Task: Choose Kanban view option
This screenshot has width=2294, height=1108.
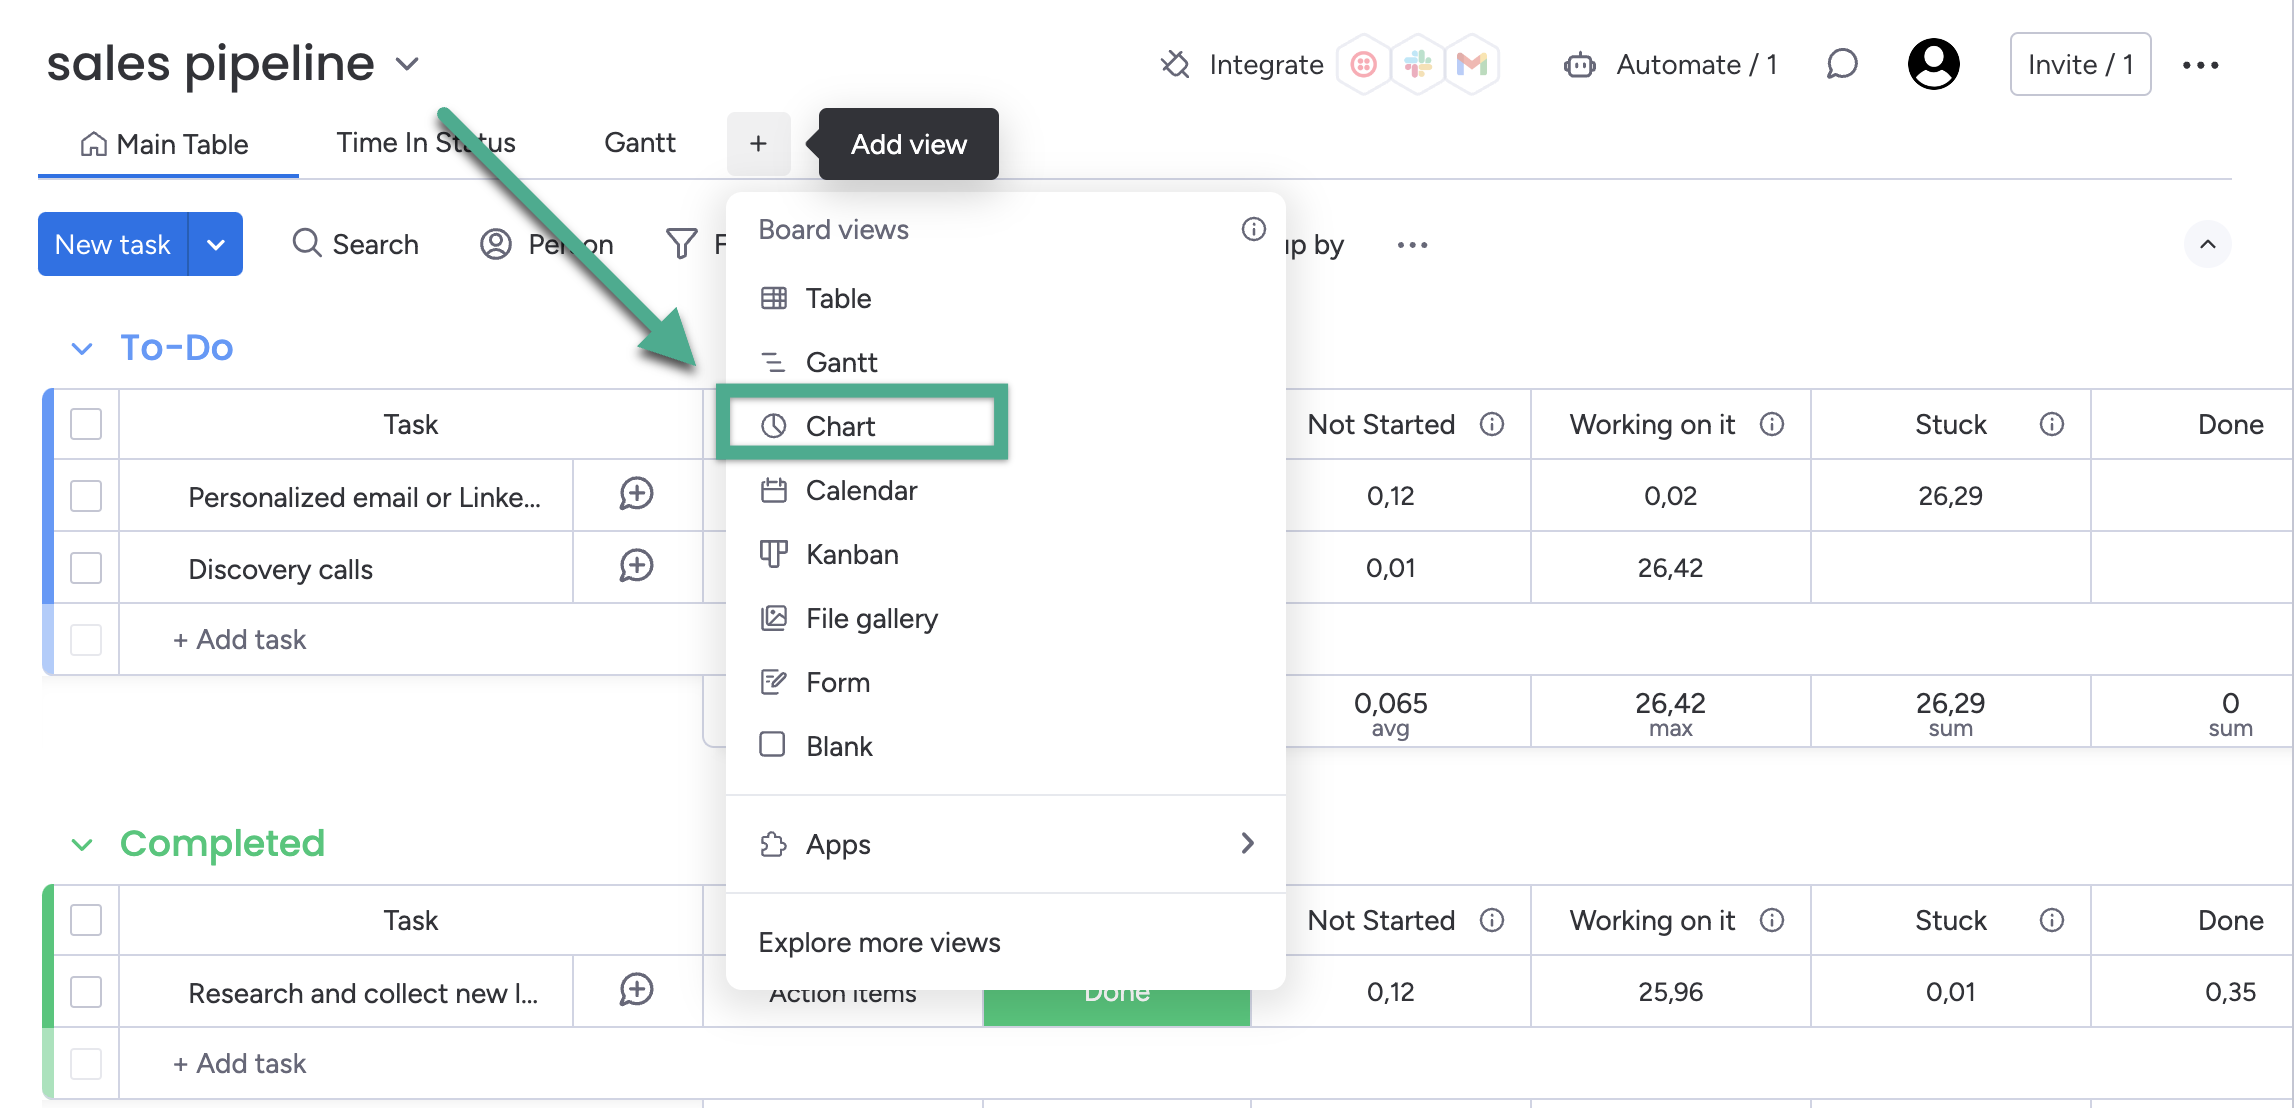Action: [851, 554]
